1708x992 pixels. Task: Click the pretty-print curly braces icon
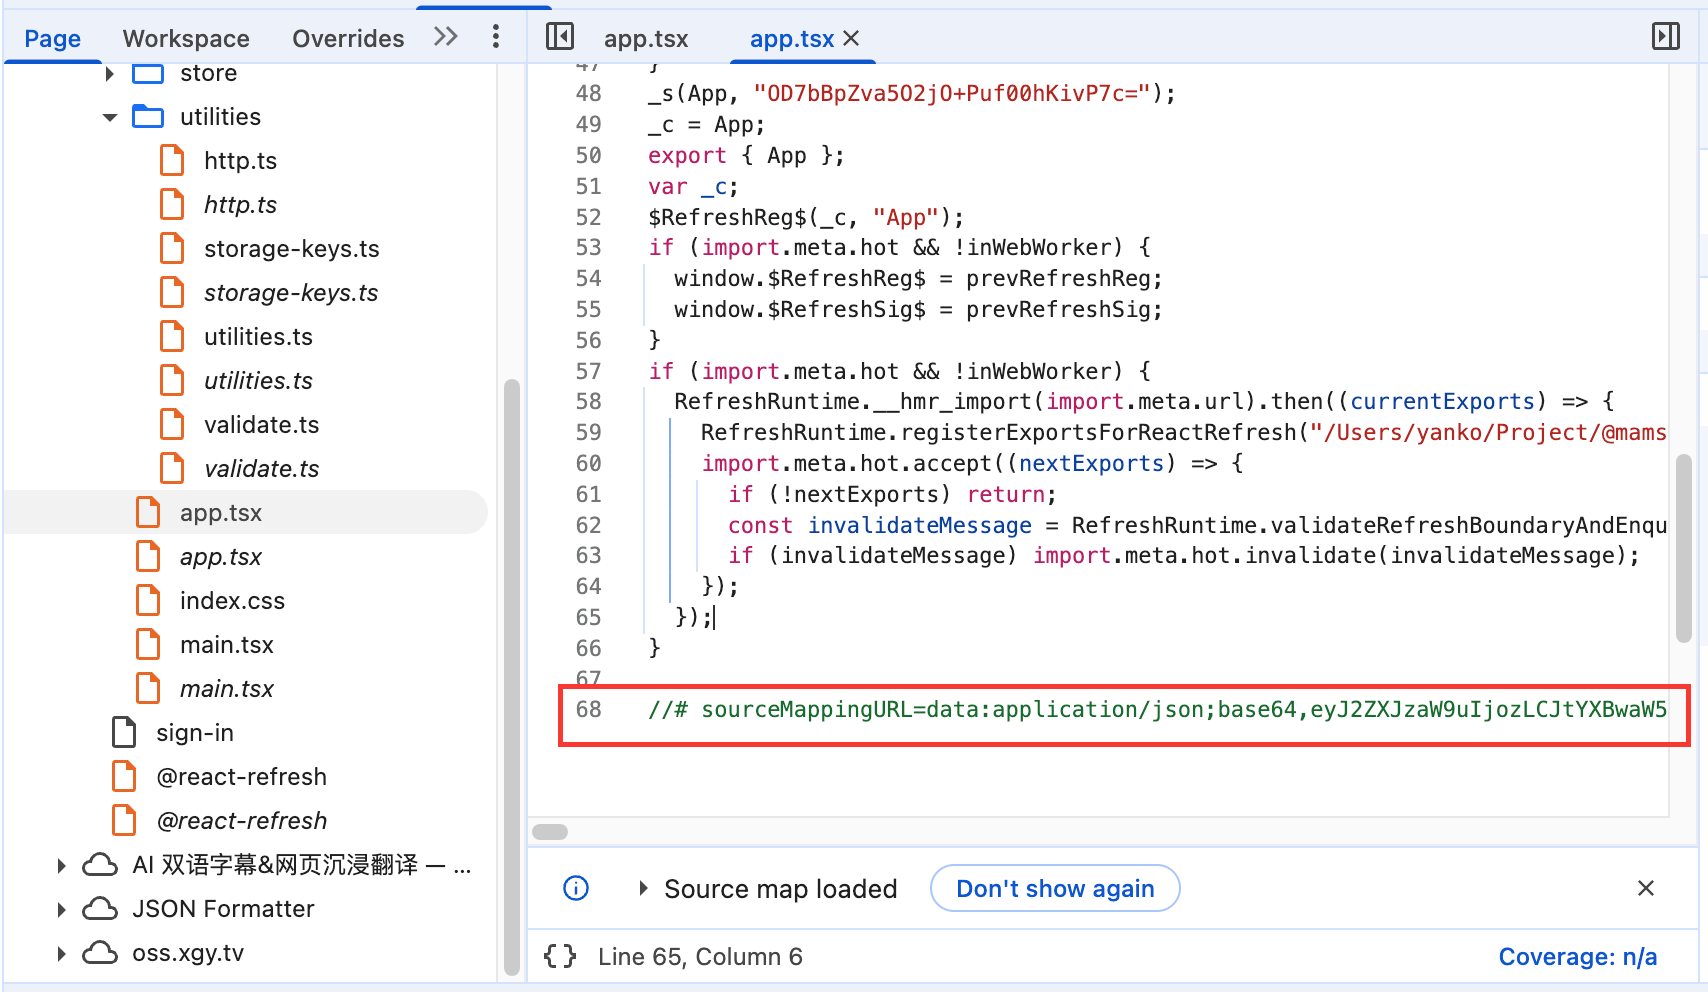click(x=560, y=956)
